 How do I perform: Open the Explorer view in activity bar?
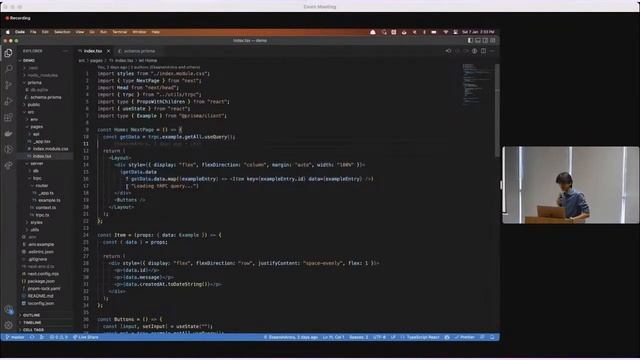8,53
